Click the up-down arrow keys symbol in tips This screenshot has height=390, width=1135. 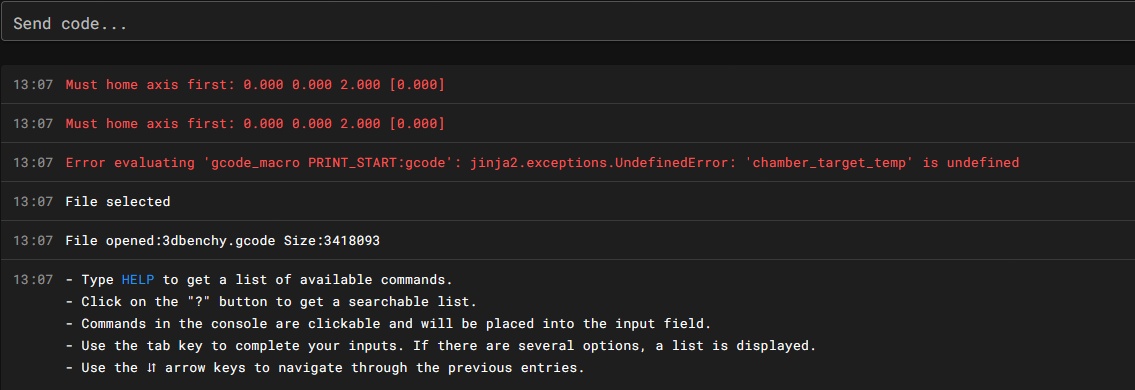pyautogui.click(x=153, y=368)
